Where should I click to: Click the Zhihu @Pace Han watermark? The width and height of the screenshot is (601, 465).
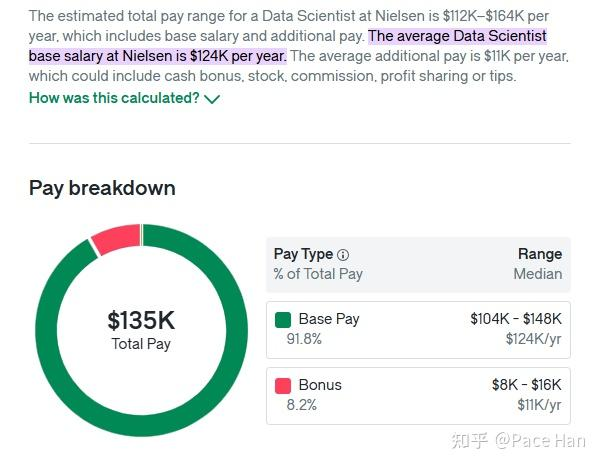pos(518,441)
